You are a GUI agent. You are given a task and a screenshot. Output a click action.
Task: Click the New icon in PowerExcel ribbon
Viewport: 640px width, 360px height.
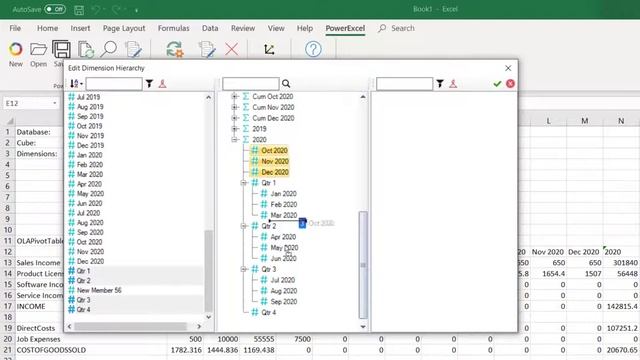point(16,49)
